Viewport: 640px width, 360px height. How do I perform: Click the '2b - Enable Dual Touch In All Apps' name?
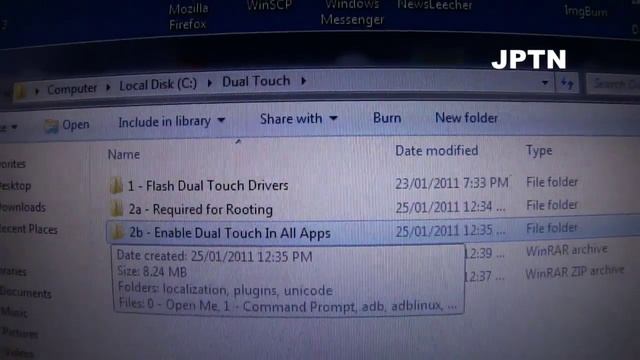tap(230, 233)
